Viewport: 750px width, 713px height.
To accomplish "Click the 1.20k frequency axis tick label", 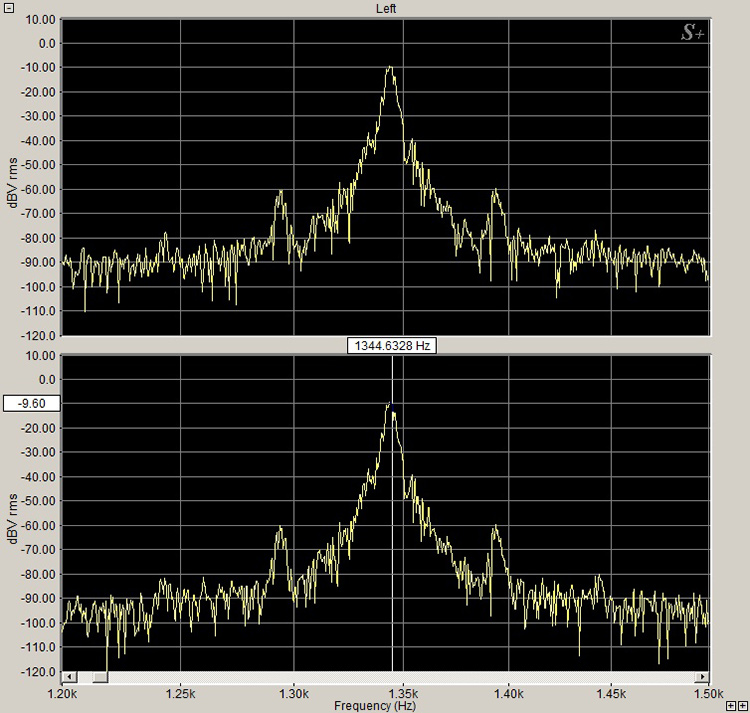I will 62,692.
